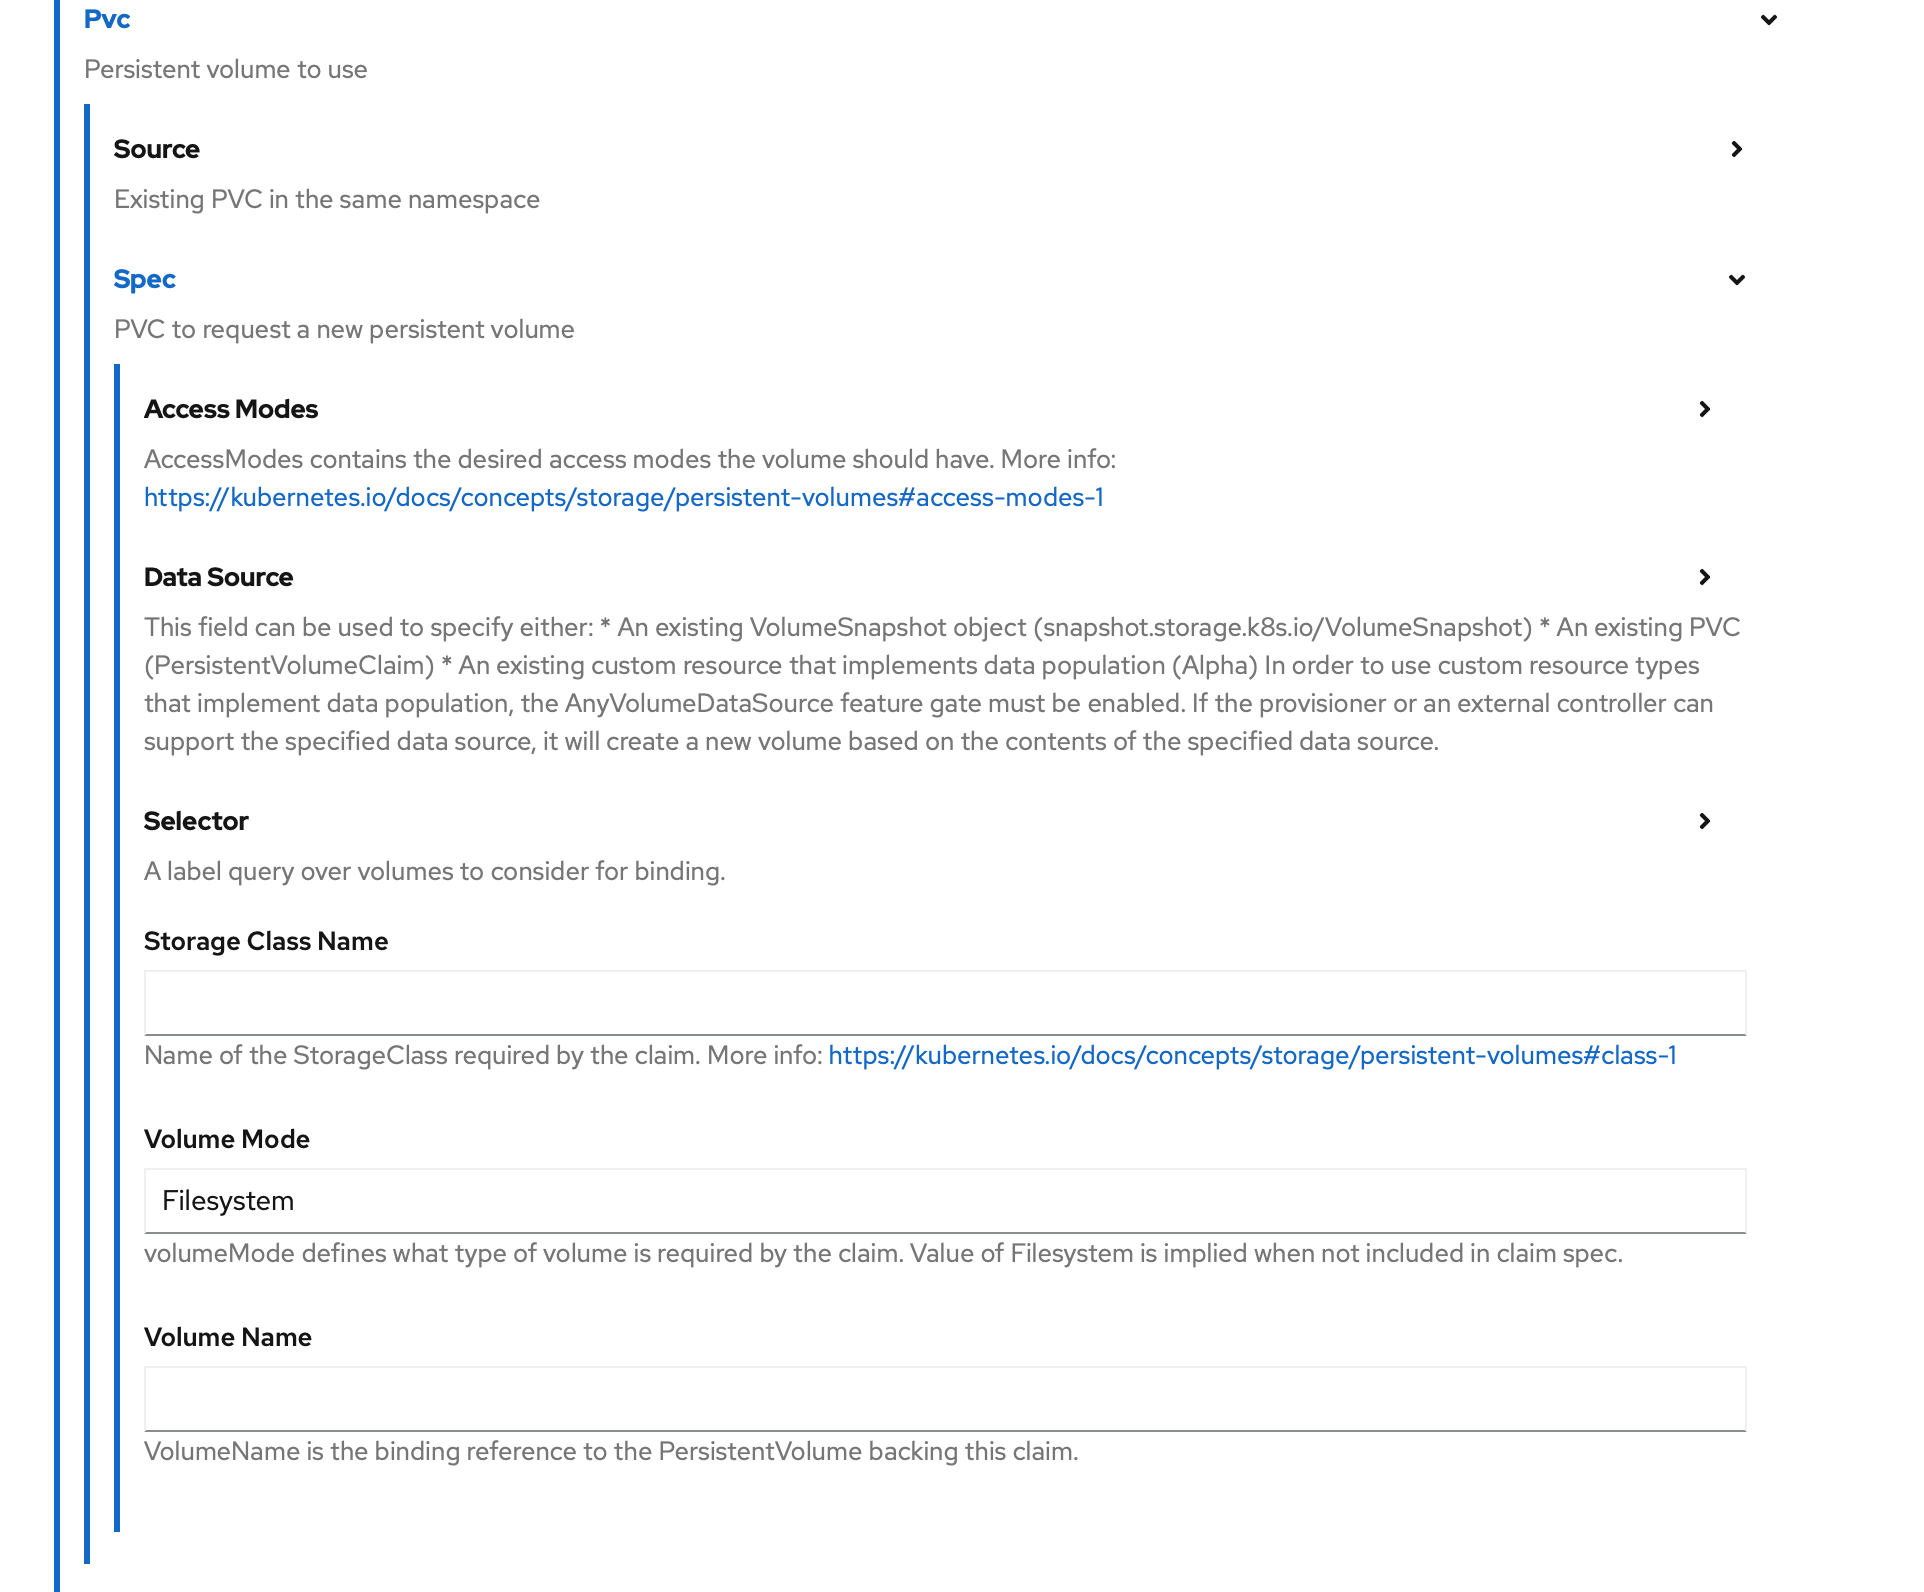Viewport: 1924px width, 1592px height.
Task: Click the Pvc section heading
Action: pyautogui.click(x=107, y=19)
